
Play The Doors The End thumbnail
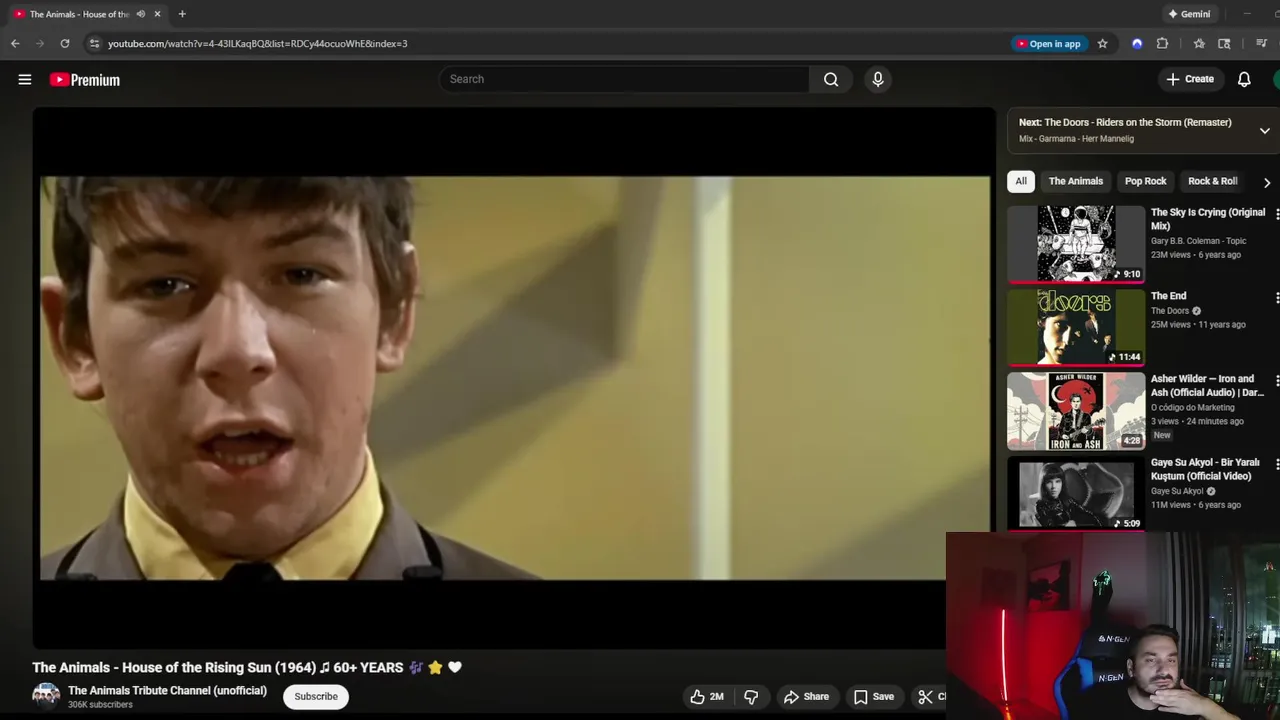[1076, 327]
